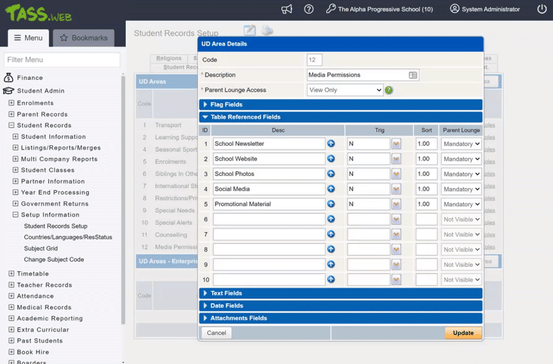
Task: Open Parent Lounge dropdown for School Website
Action: (x=461, y=159)
